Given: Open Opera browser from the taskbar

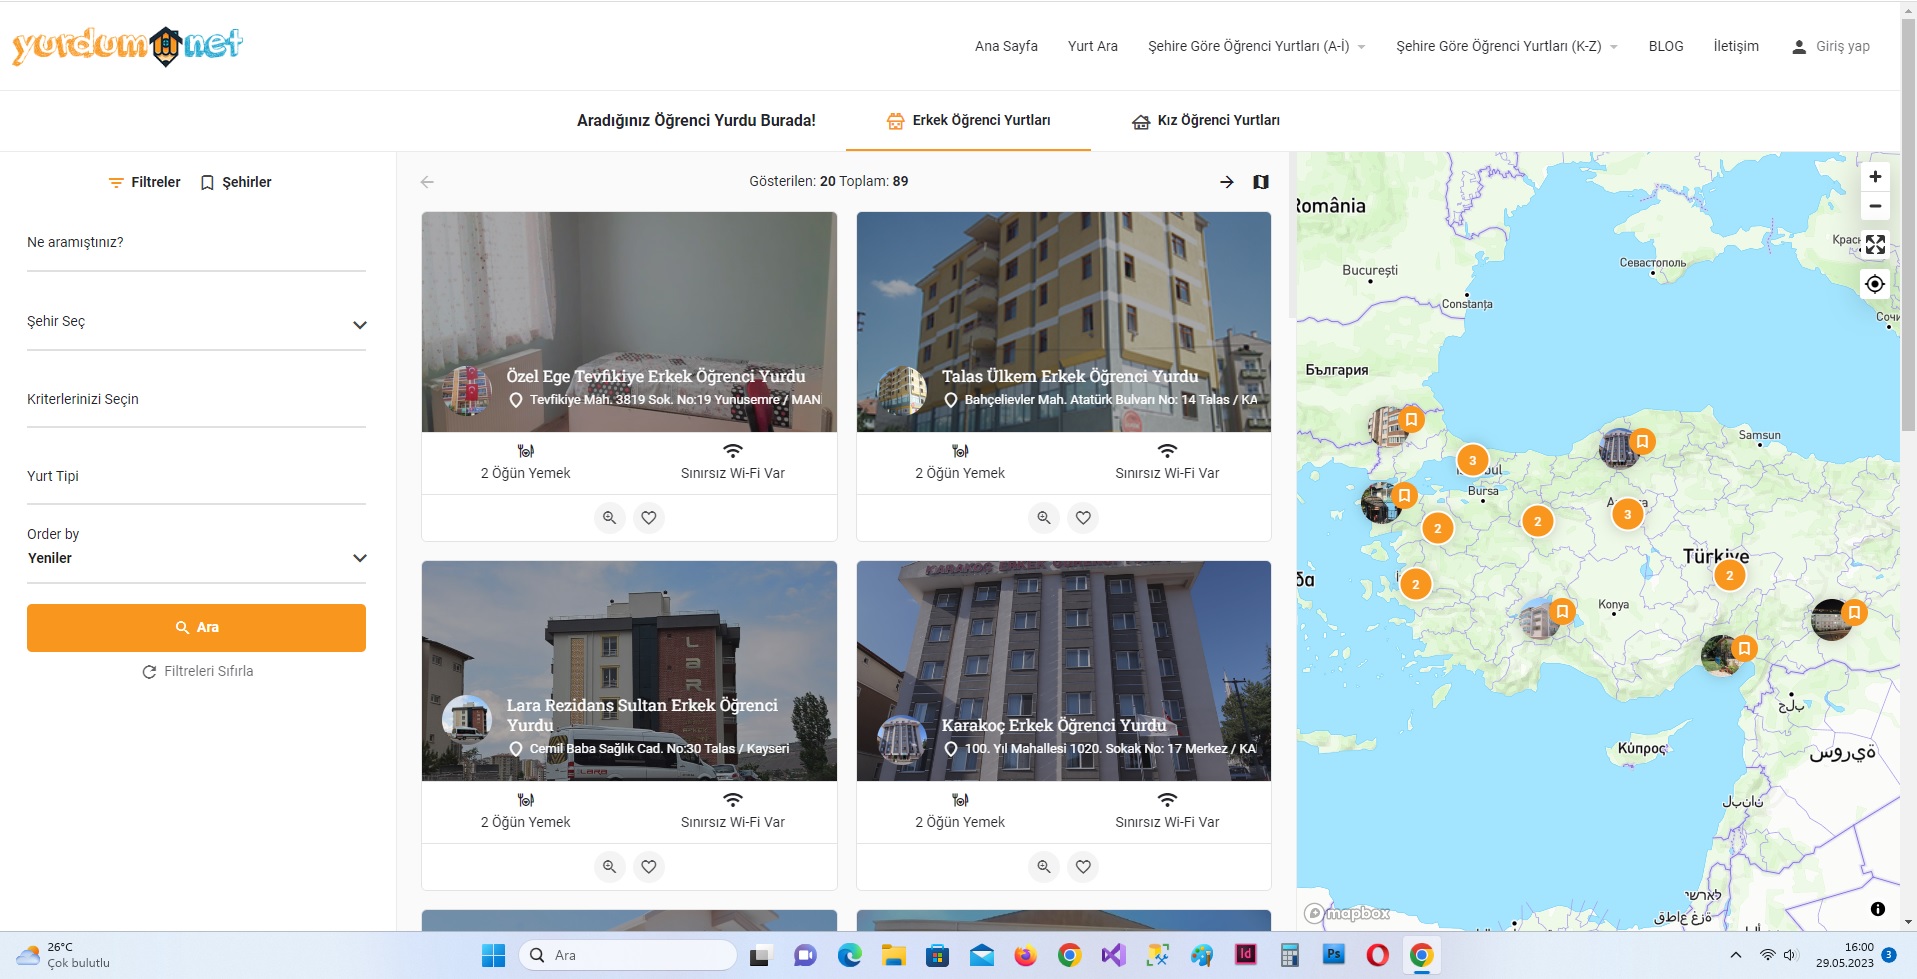Looking at the screenshot, I should 1377,955.
